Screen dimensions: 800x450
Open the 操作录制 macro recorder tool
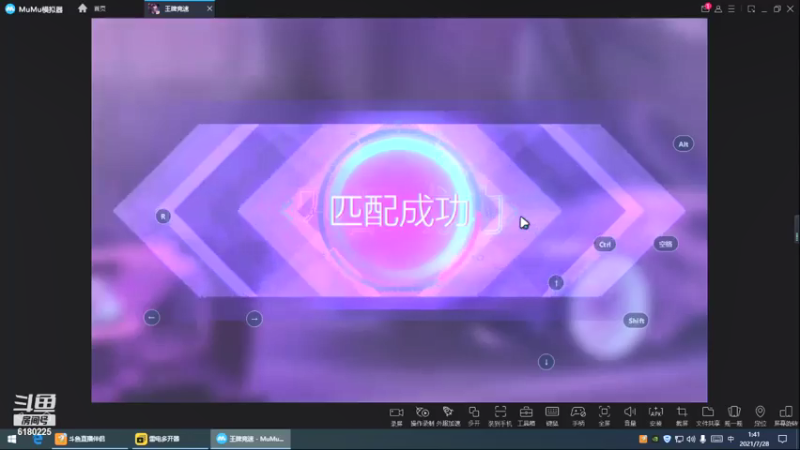[x=422, y=416]
